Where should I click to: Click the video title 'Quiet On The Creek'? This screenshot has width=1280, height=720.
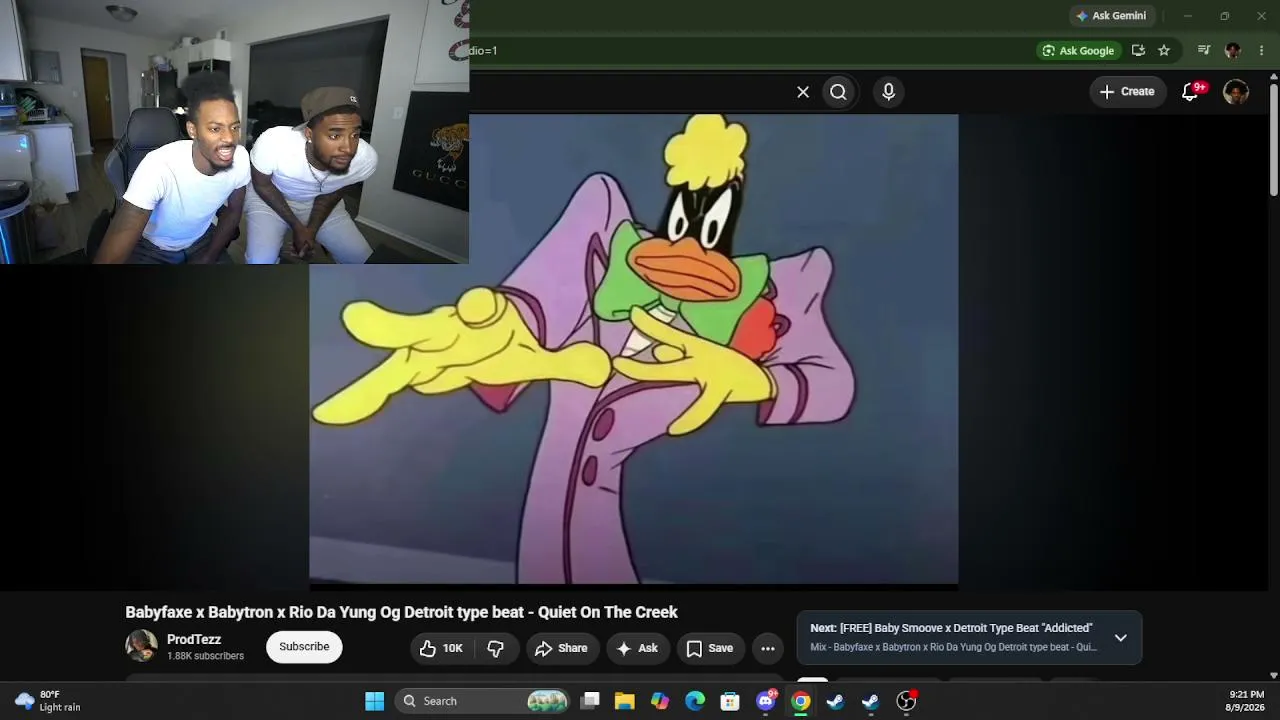pos(401,612)
